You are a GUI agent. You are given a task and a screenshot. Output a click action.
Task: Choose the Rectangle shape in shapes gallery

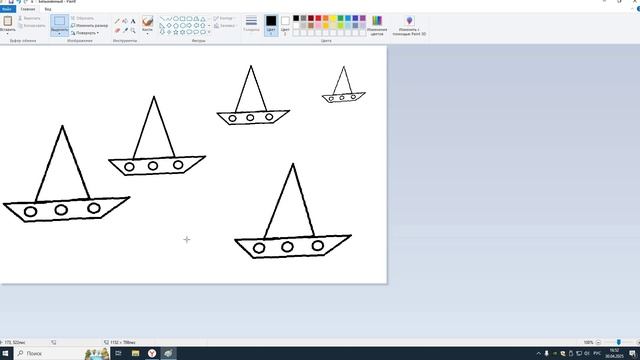[182, 19]
